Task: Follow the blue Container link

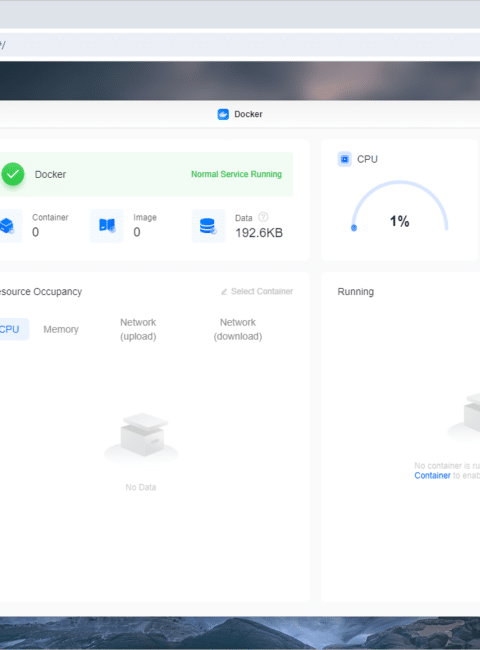Action: pyautogui.click(x=432, y=475)
